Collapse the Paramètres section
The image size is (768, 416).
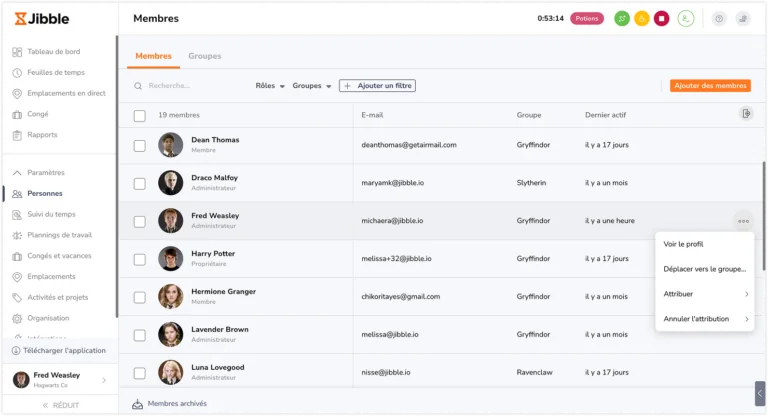tap(17, 172)
